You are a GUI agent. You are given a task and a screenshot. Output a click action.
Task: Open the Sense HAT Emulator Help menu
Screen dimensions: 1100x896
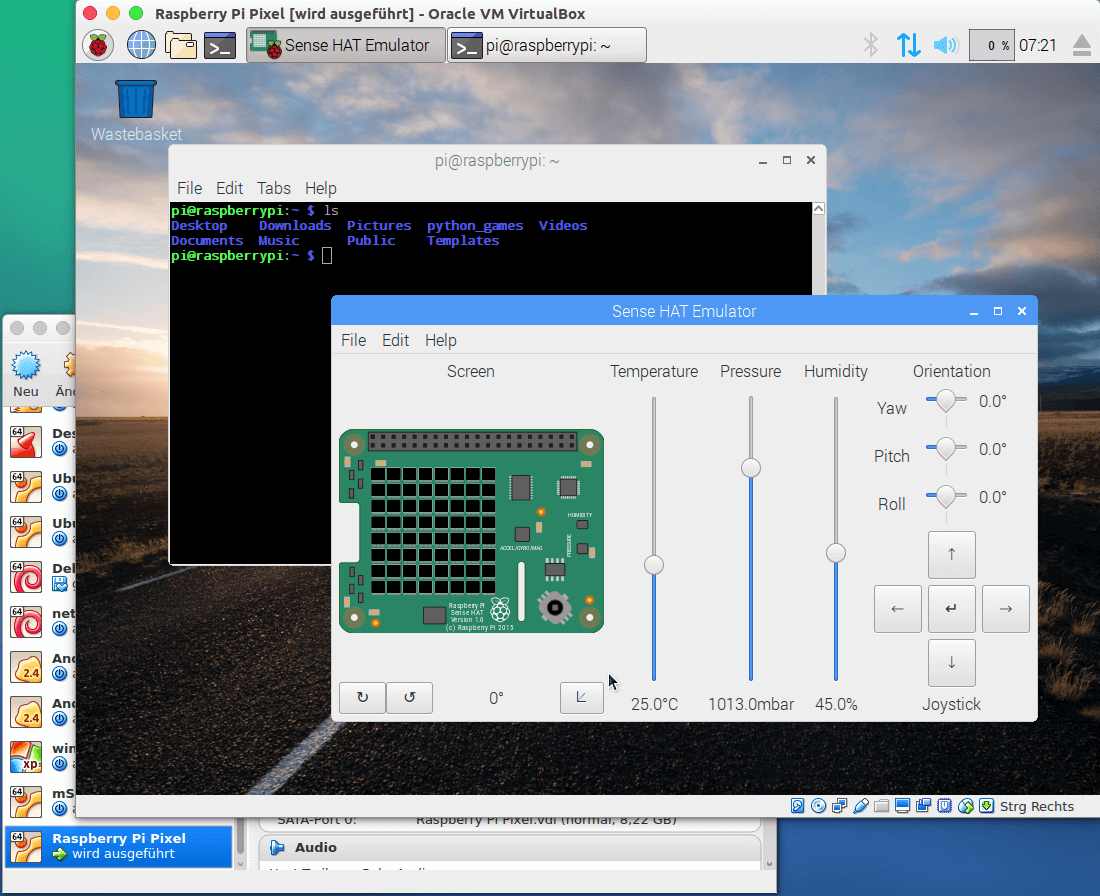[441, 340]
